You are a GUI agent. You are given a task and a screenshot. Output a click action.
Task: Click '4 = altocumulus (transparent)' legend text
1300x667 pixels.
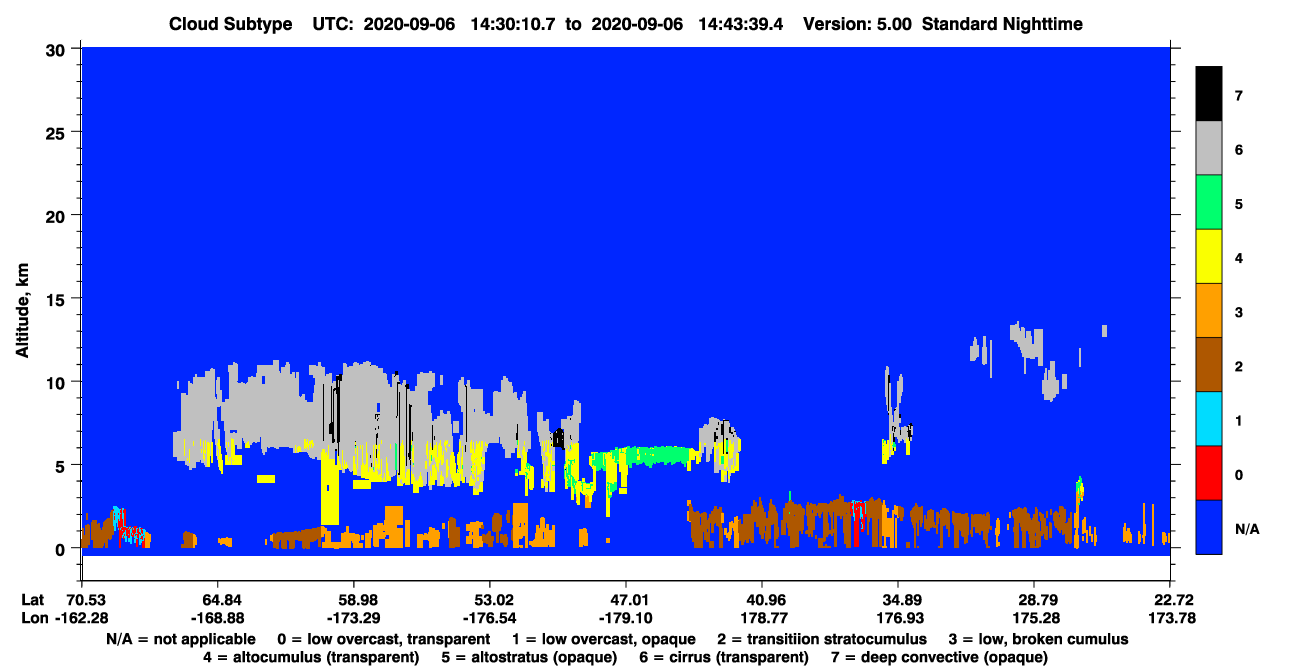click(x=311, y=657)
